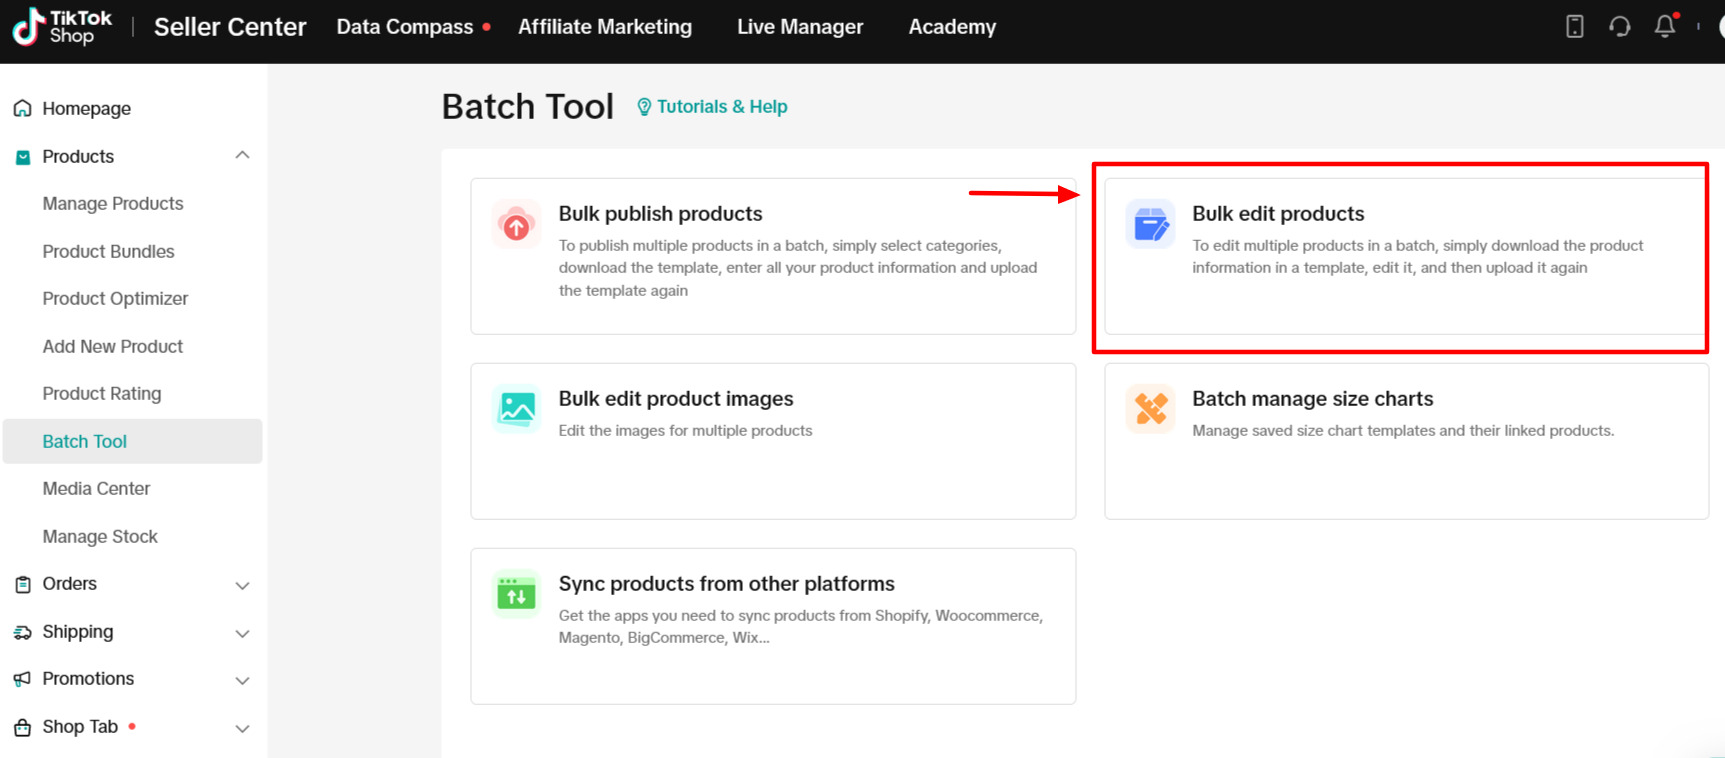The image size is (1725, 758).
Task: Open the Sync products from other platforms card
Action: (x=773, y=625)
